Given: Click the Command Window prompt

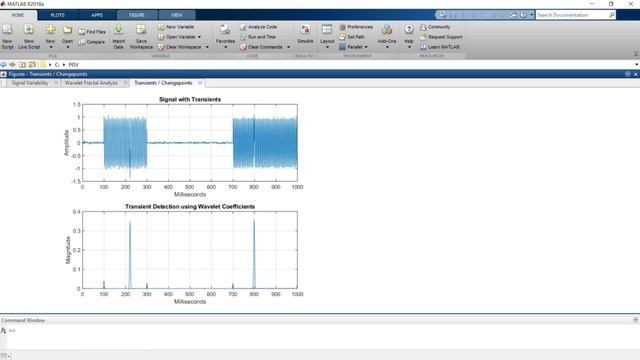Looking at the screenshot, I should tap(13, 331).
